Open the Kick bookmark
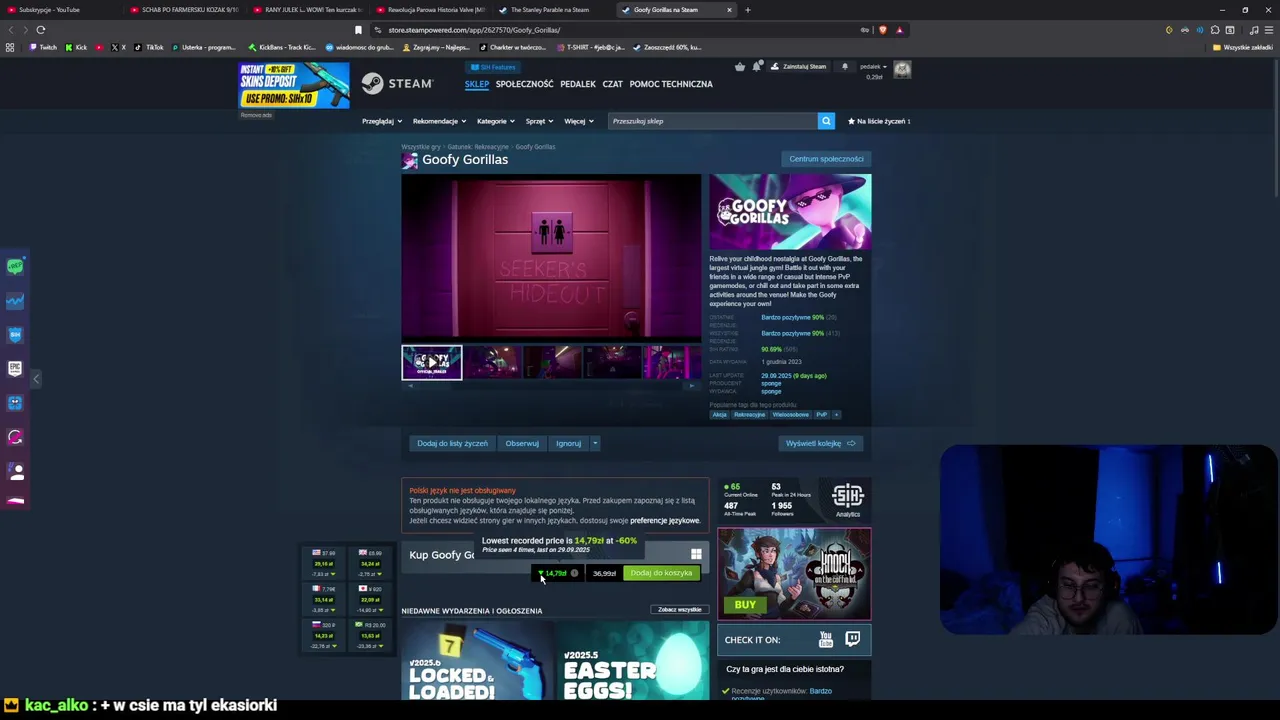 pos(76,47)
